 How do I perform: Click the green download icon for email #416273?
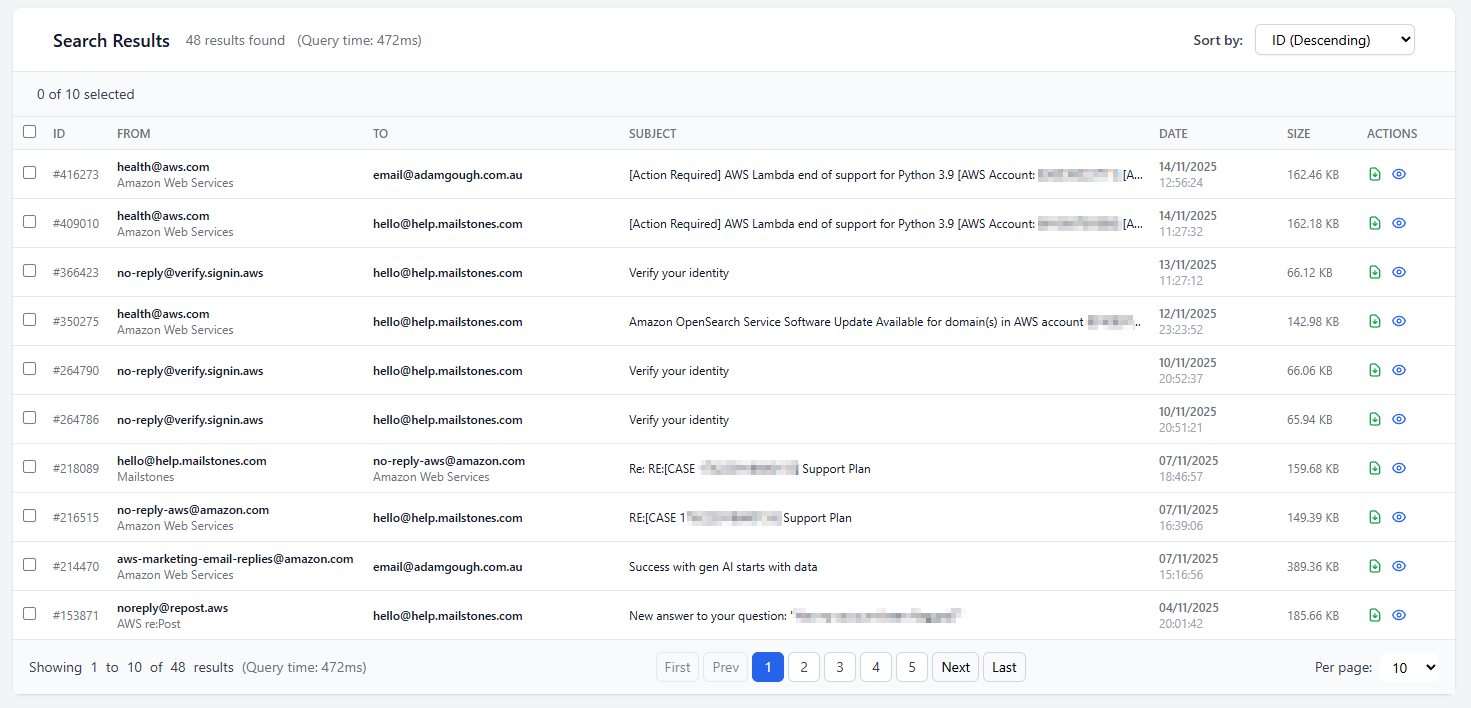[x=1375, y=174]
